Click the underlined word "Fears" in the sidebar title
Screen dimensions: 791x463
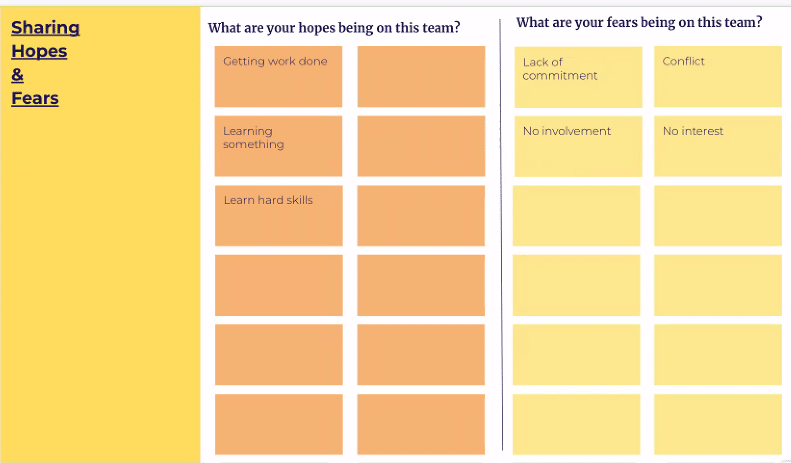[x=35, y=98]
